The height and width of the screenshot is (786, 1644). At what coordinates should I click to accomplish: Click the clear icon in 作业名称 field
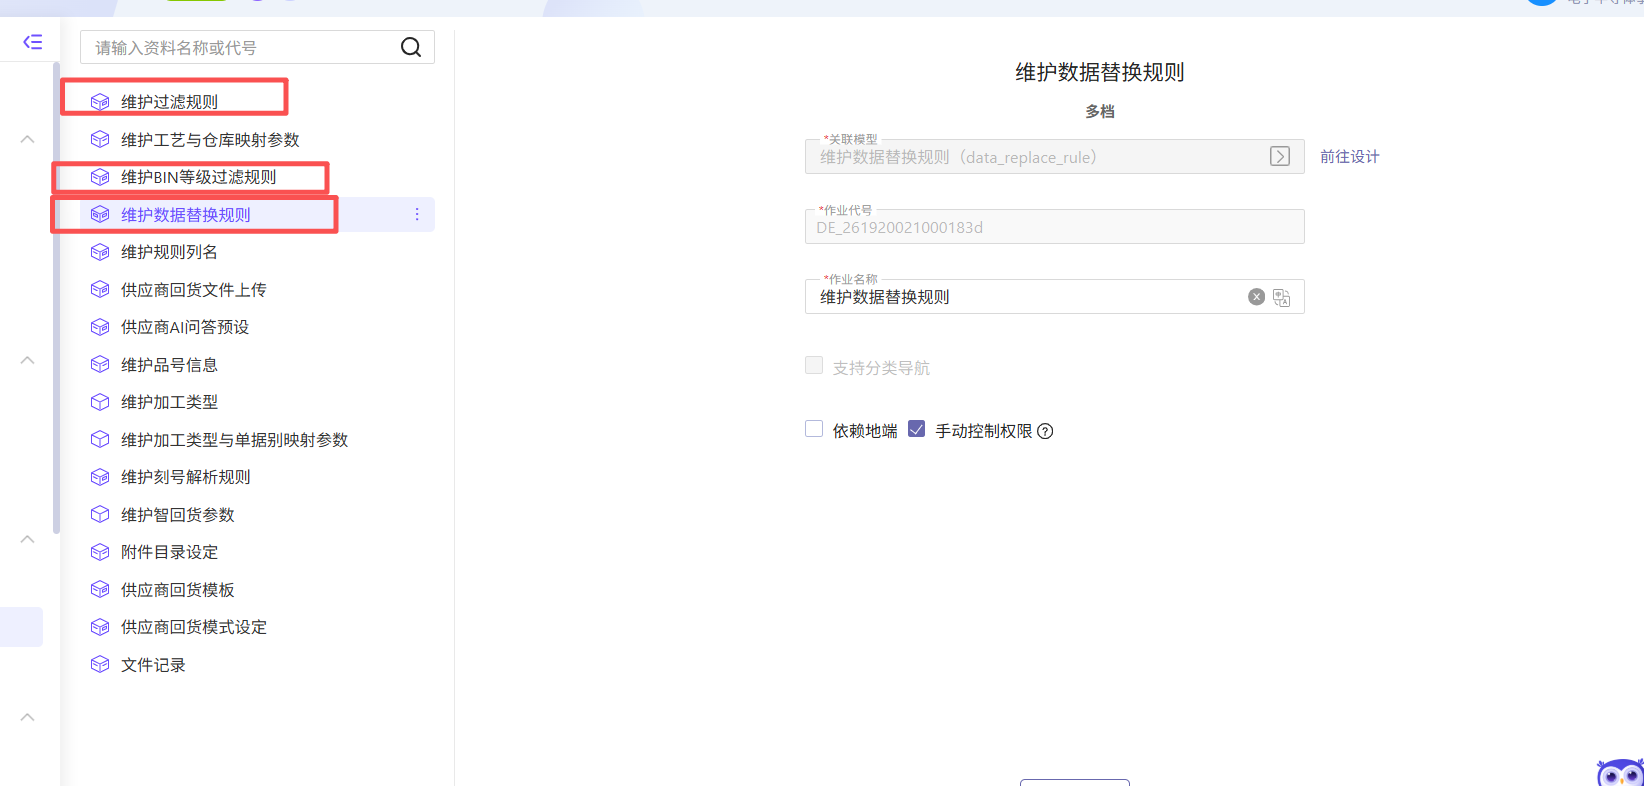(1256, 297)
